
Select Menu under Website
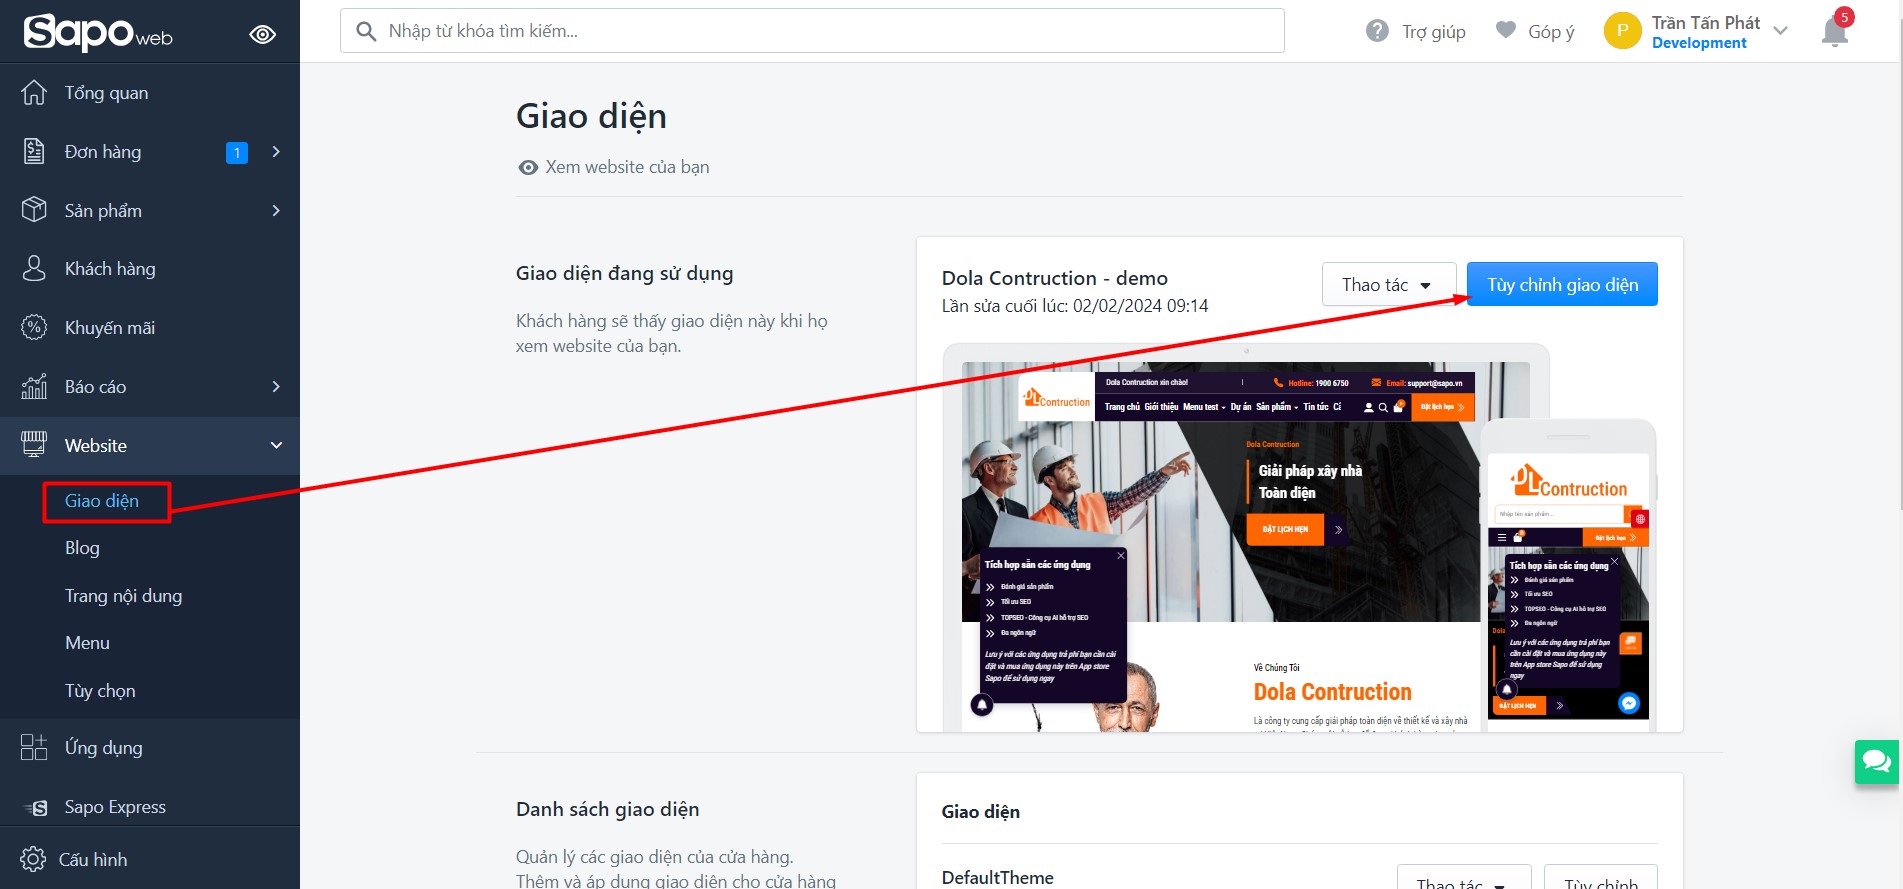[x=87, y=643]
